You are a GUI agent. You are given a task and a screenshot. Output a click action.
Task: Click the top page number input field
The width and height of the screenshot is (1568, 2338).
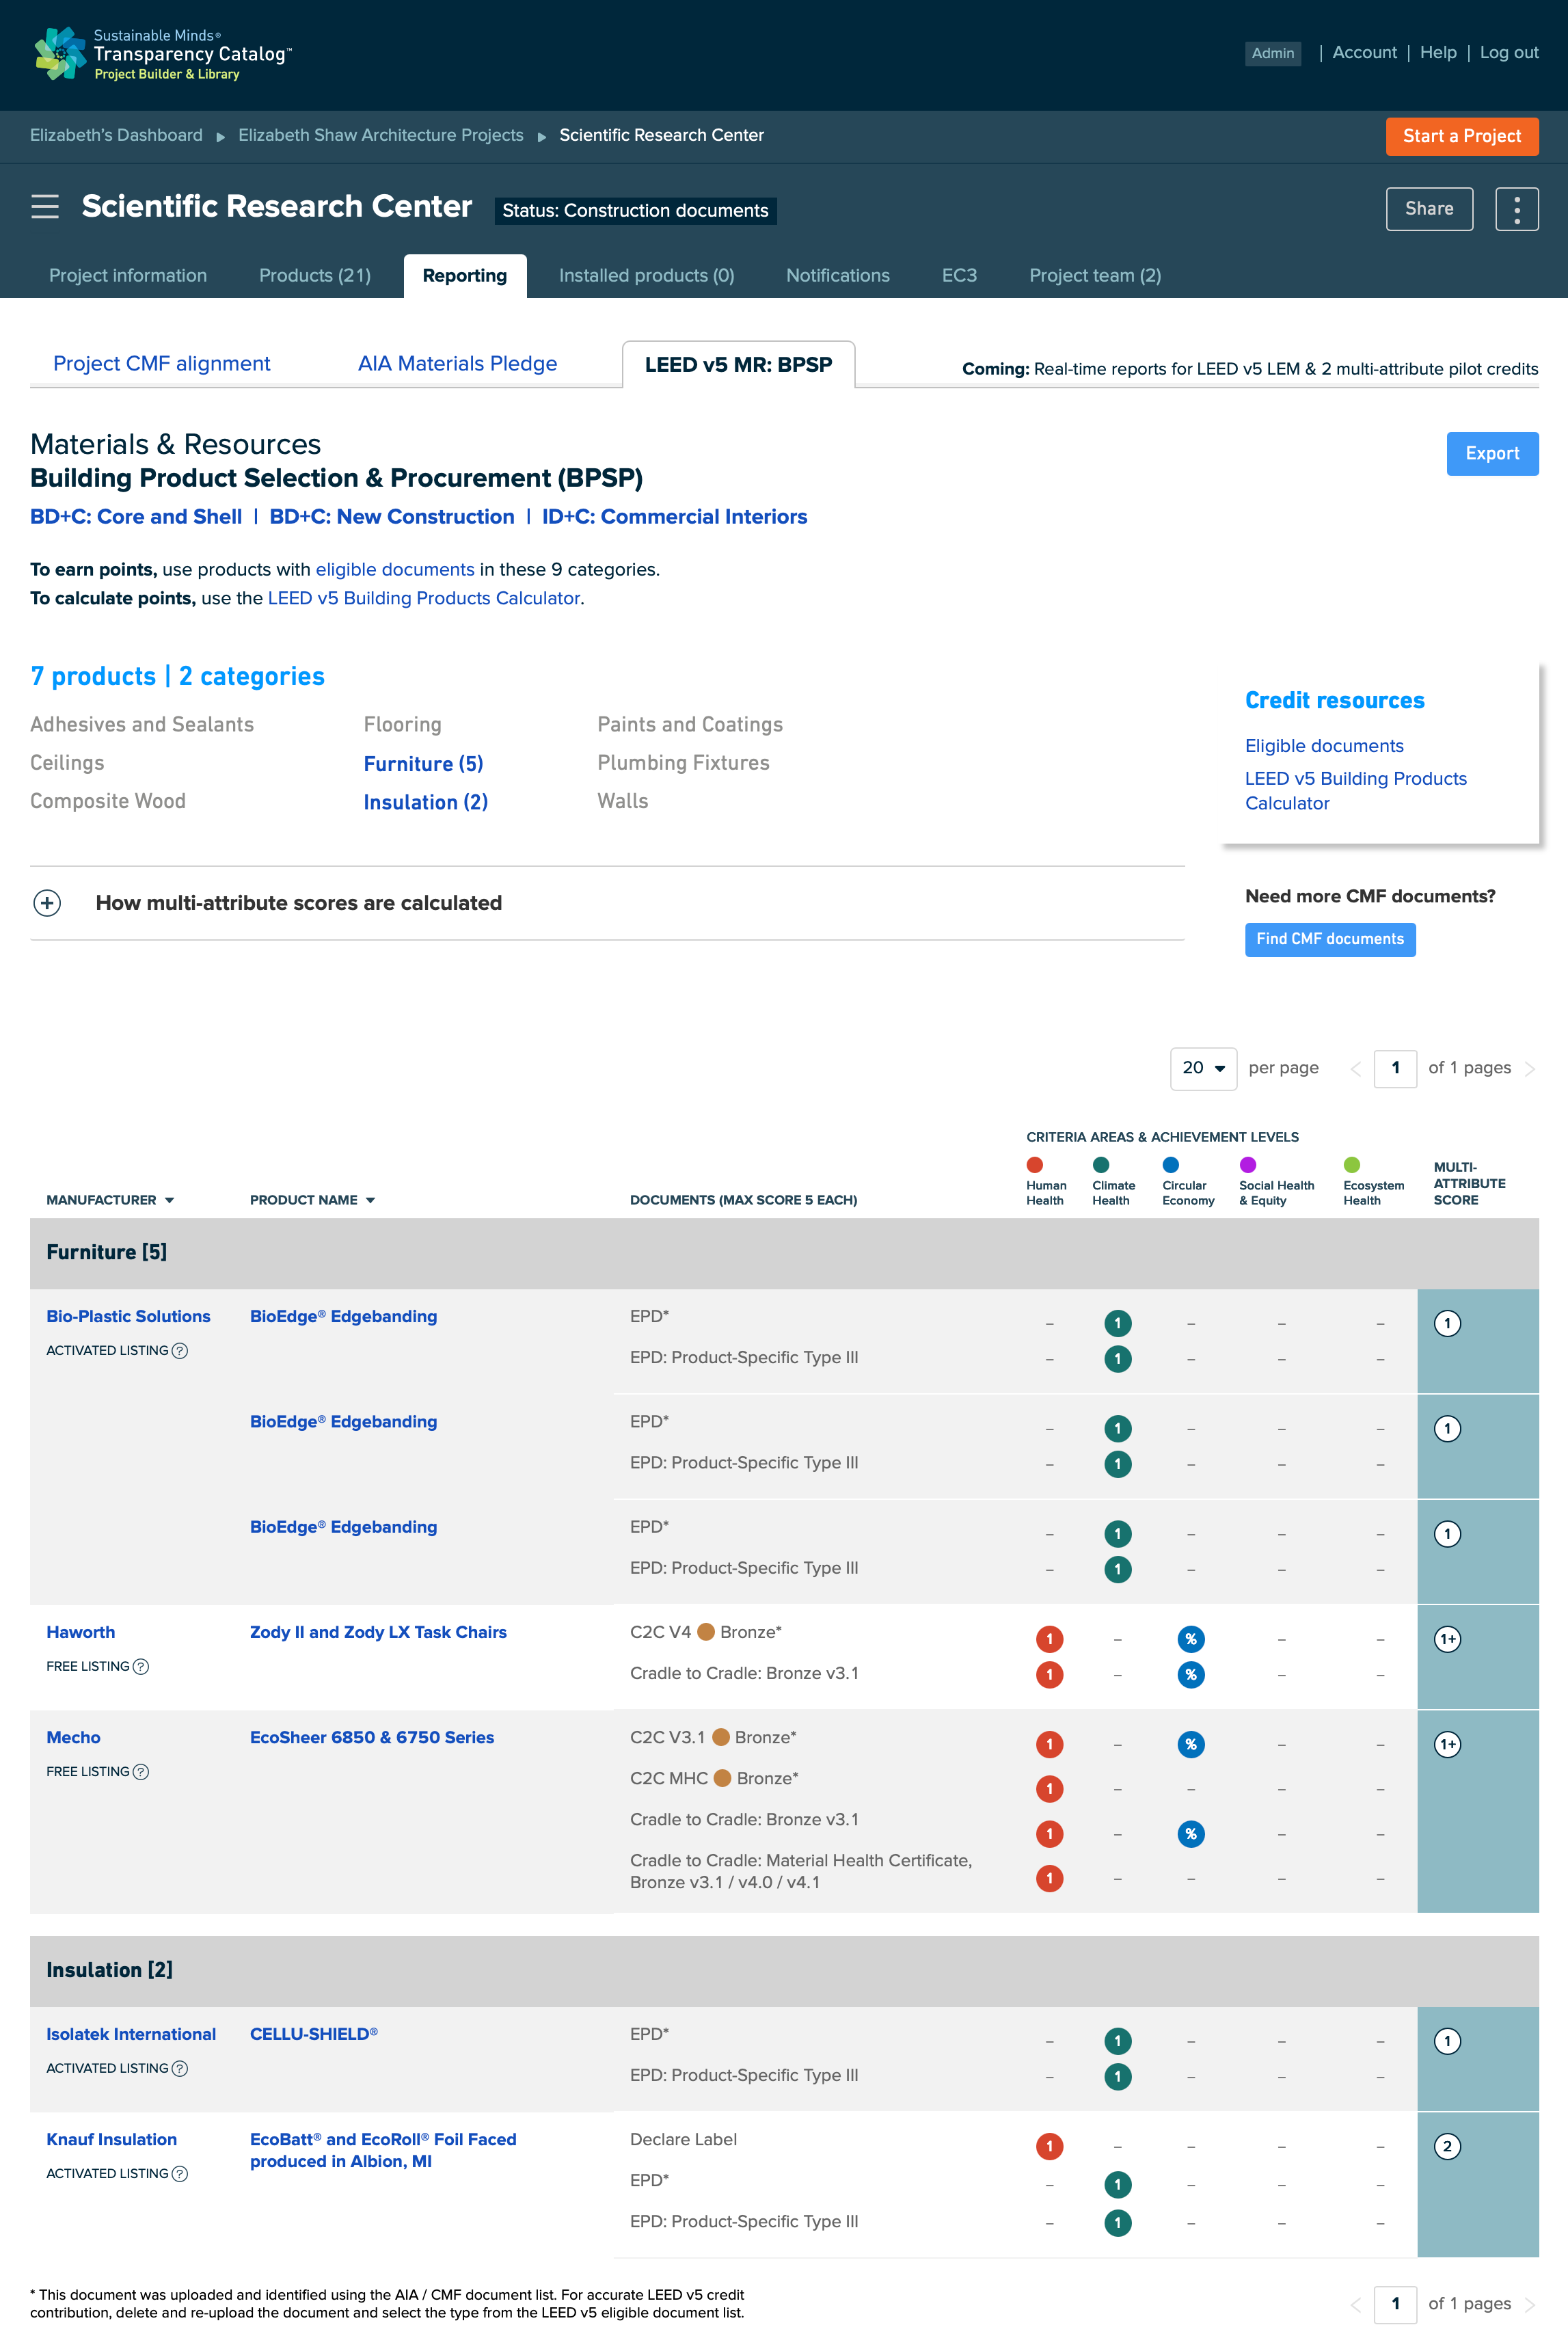(1395, 1068)
